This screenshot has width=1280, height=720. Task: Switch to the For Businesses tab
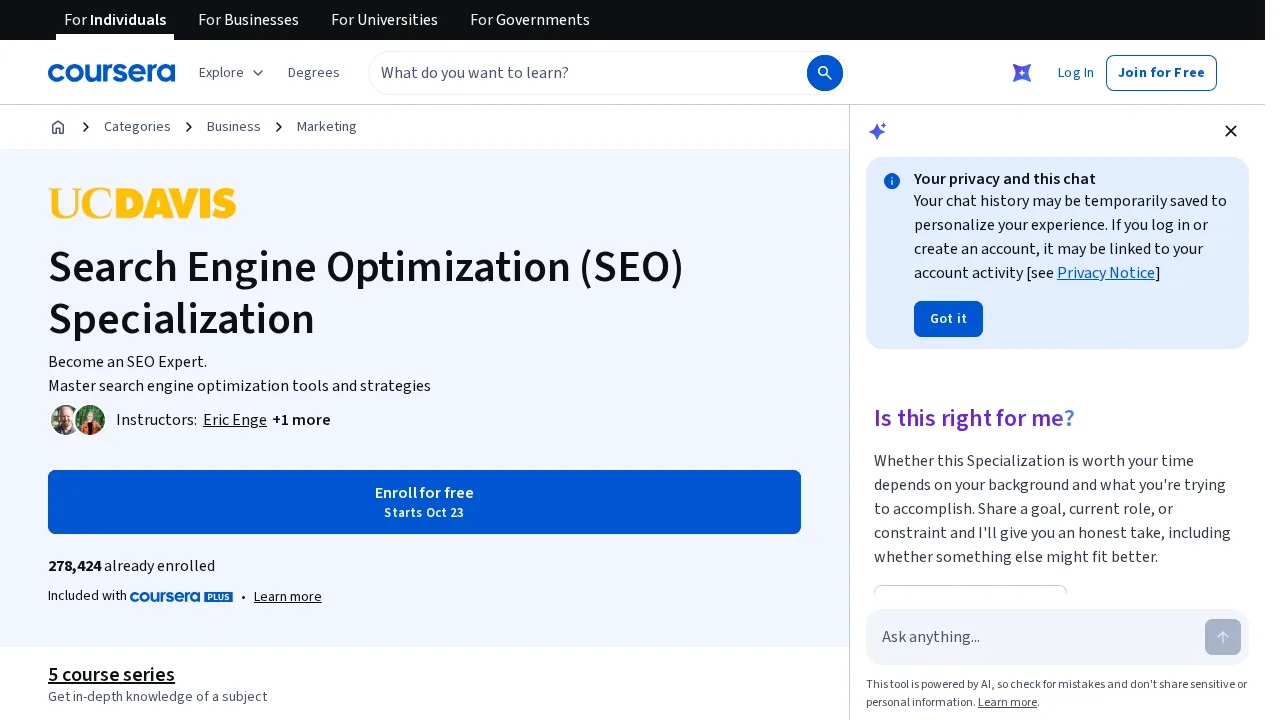click(x=248, y=20)
